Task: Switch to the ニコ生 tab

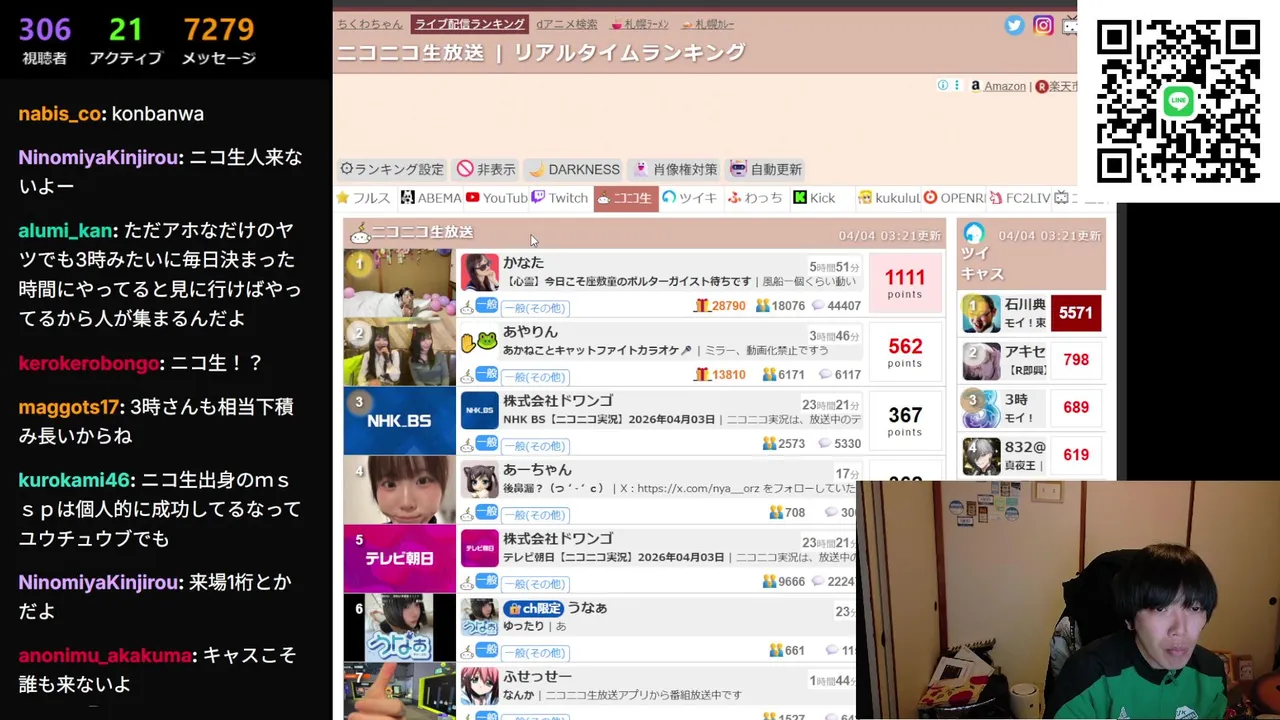Action: point(625,198)
